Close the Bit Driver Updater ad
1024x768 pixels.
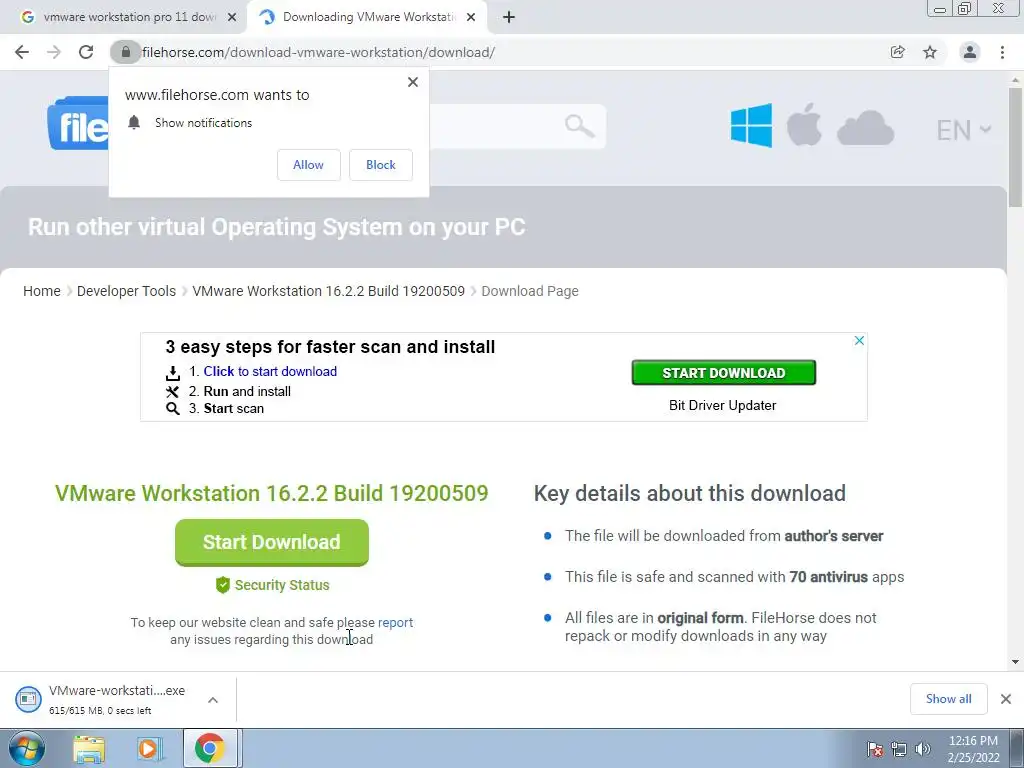[x=859, y=340]
